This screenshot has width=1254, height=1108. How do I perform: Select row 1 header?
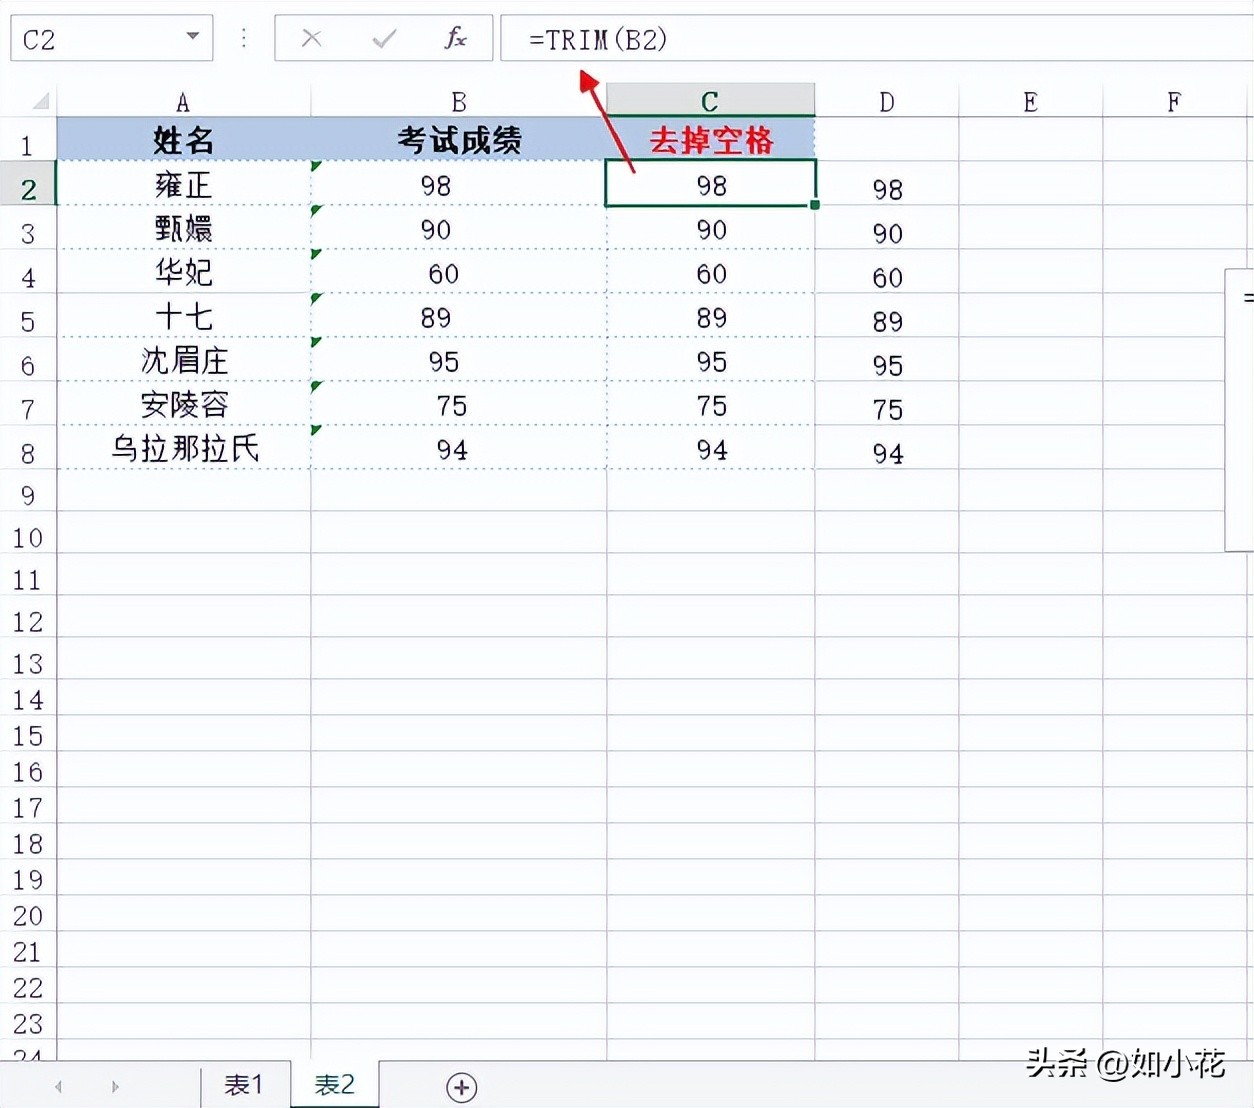28,140
